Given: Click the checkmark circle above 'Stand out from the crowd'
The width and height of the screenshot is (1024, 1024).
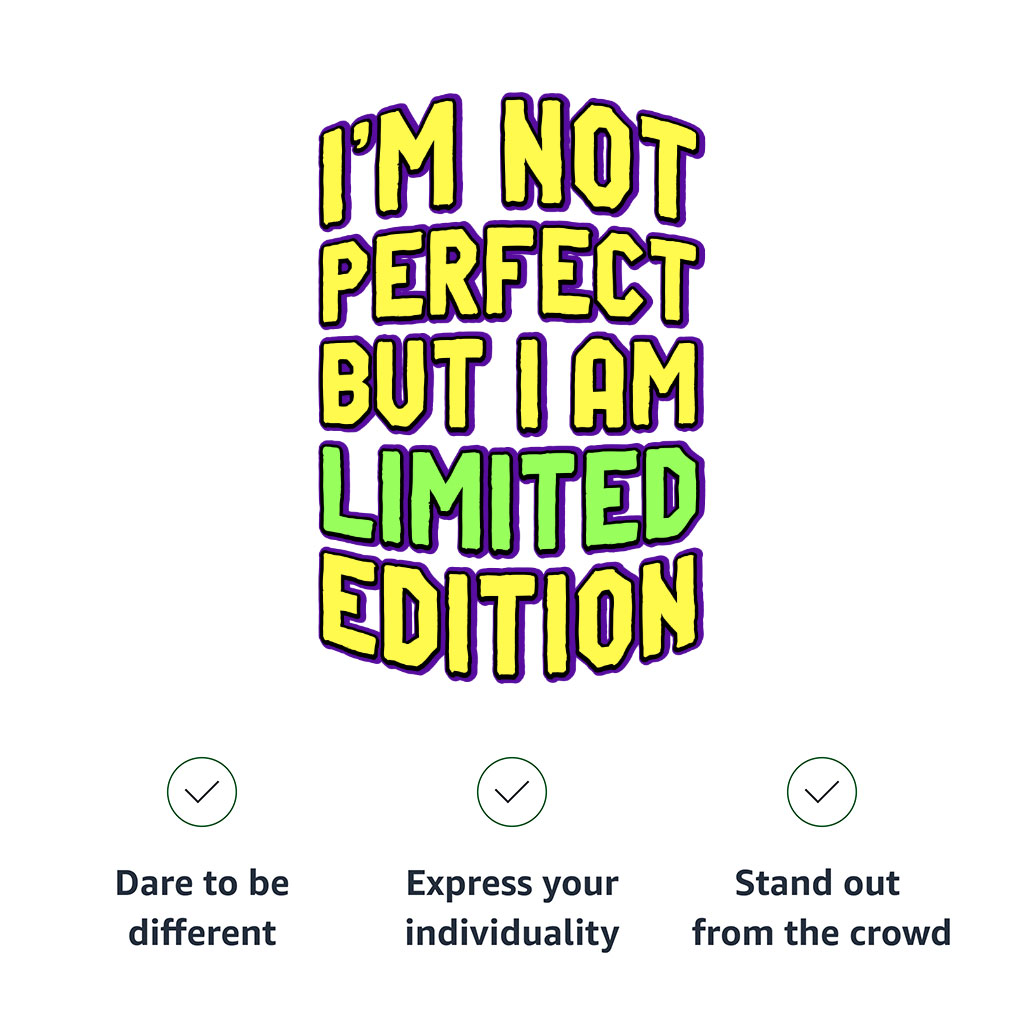Looking at the screenshot, I should tap(822, 792).
